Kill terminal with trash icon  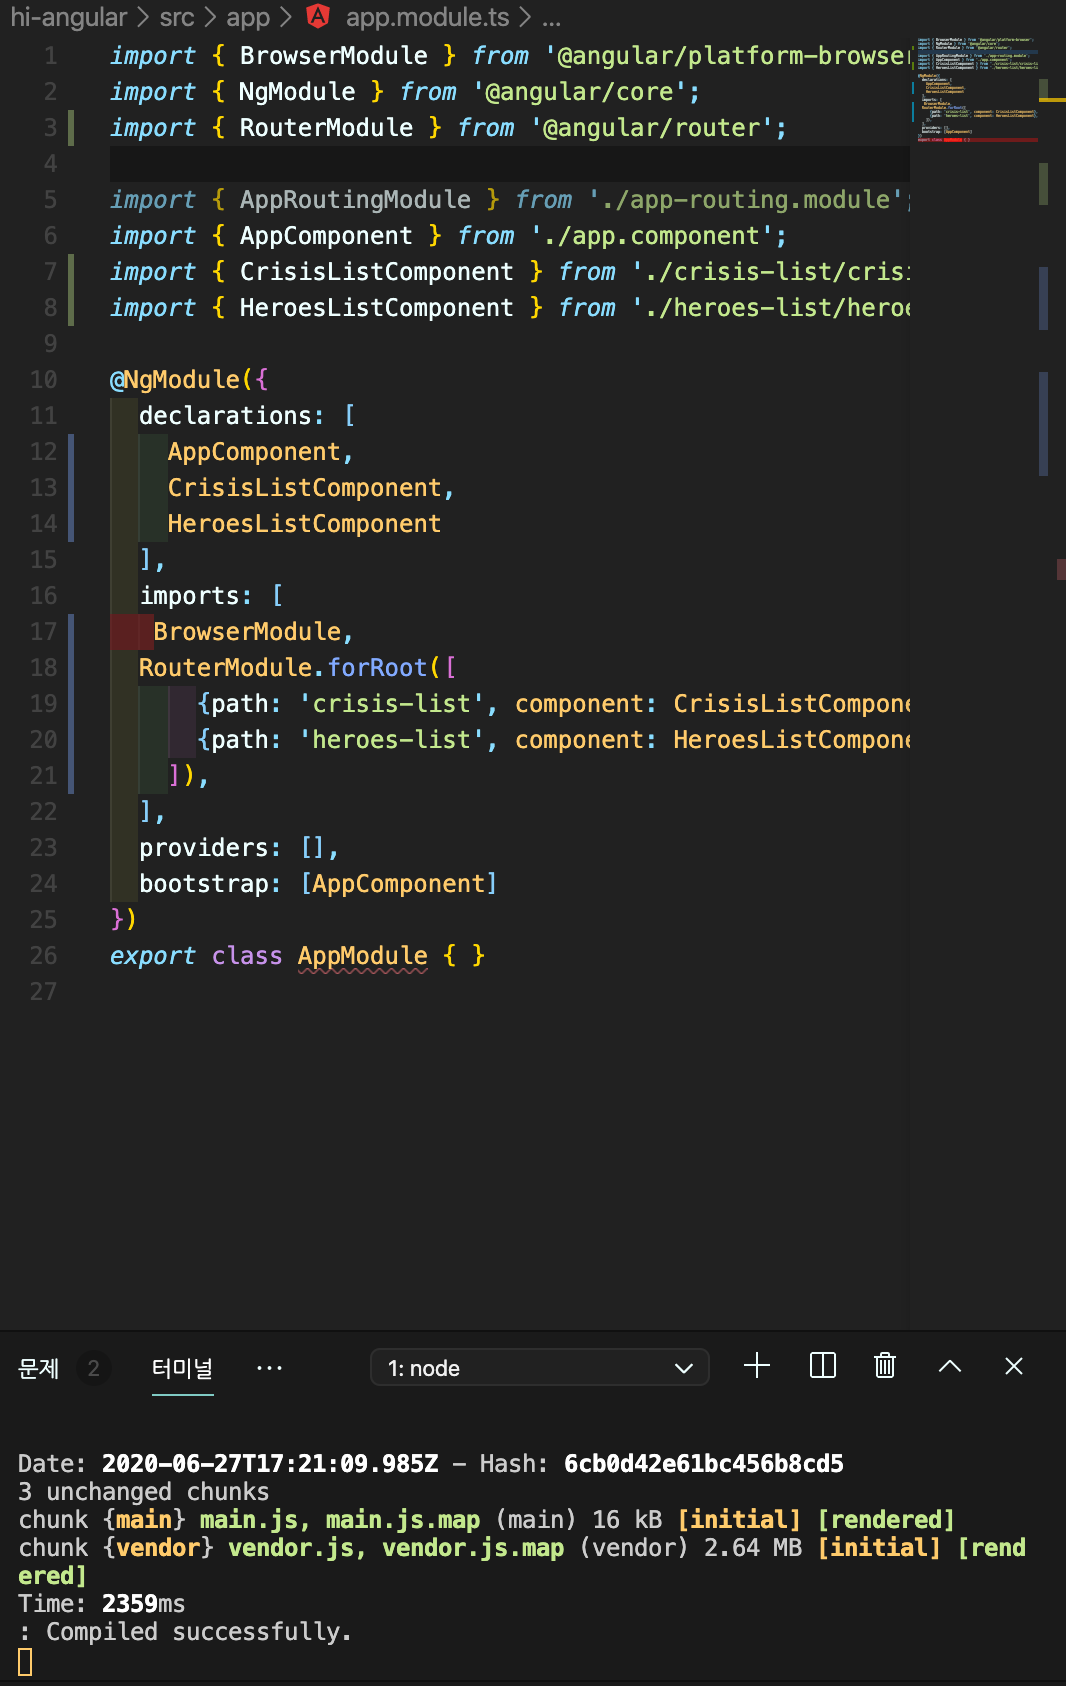(x=885, y=1366)
